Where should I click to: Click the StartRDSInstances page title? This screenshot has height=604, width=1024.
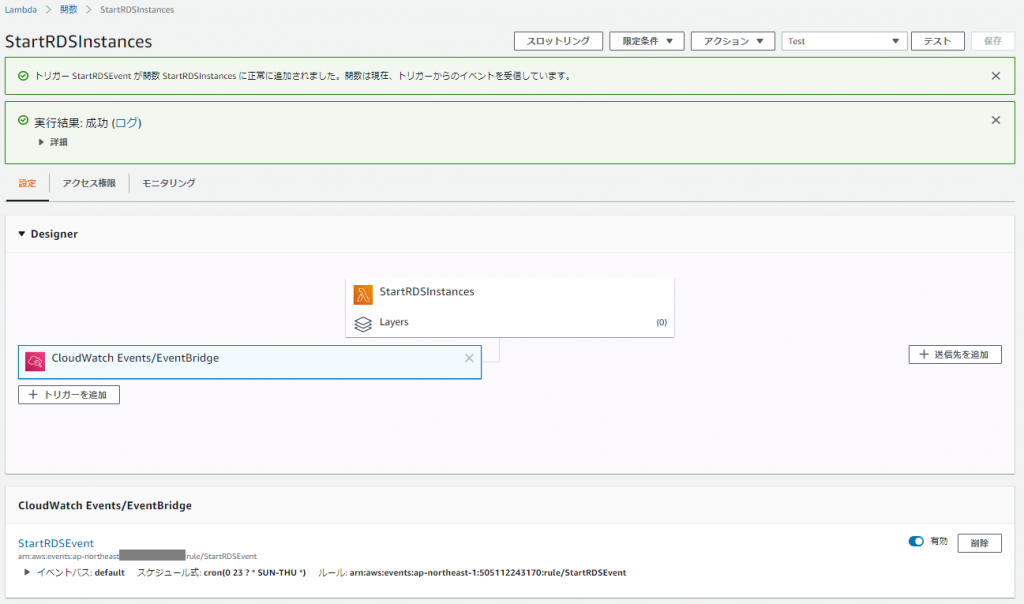point(78,41)
